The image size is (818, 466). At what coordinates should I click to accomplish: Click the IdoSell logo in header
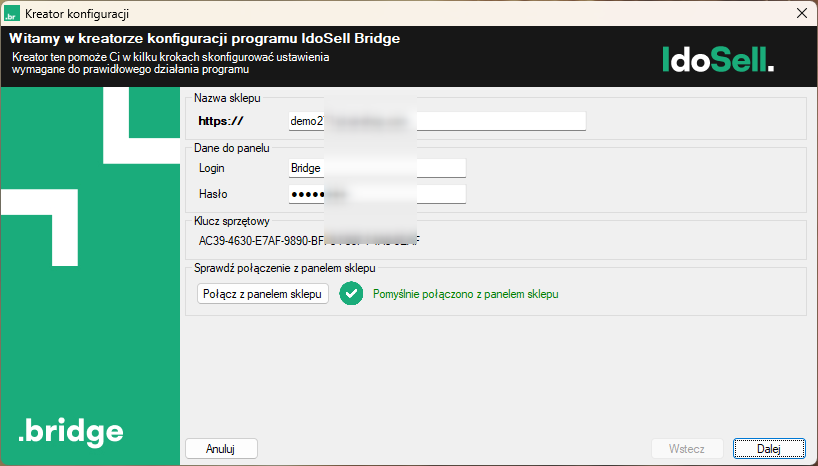[718, 59]
